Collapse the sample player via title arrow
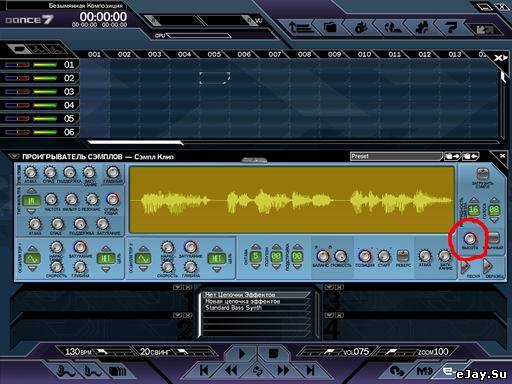 14,156
